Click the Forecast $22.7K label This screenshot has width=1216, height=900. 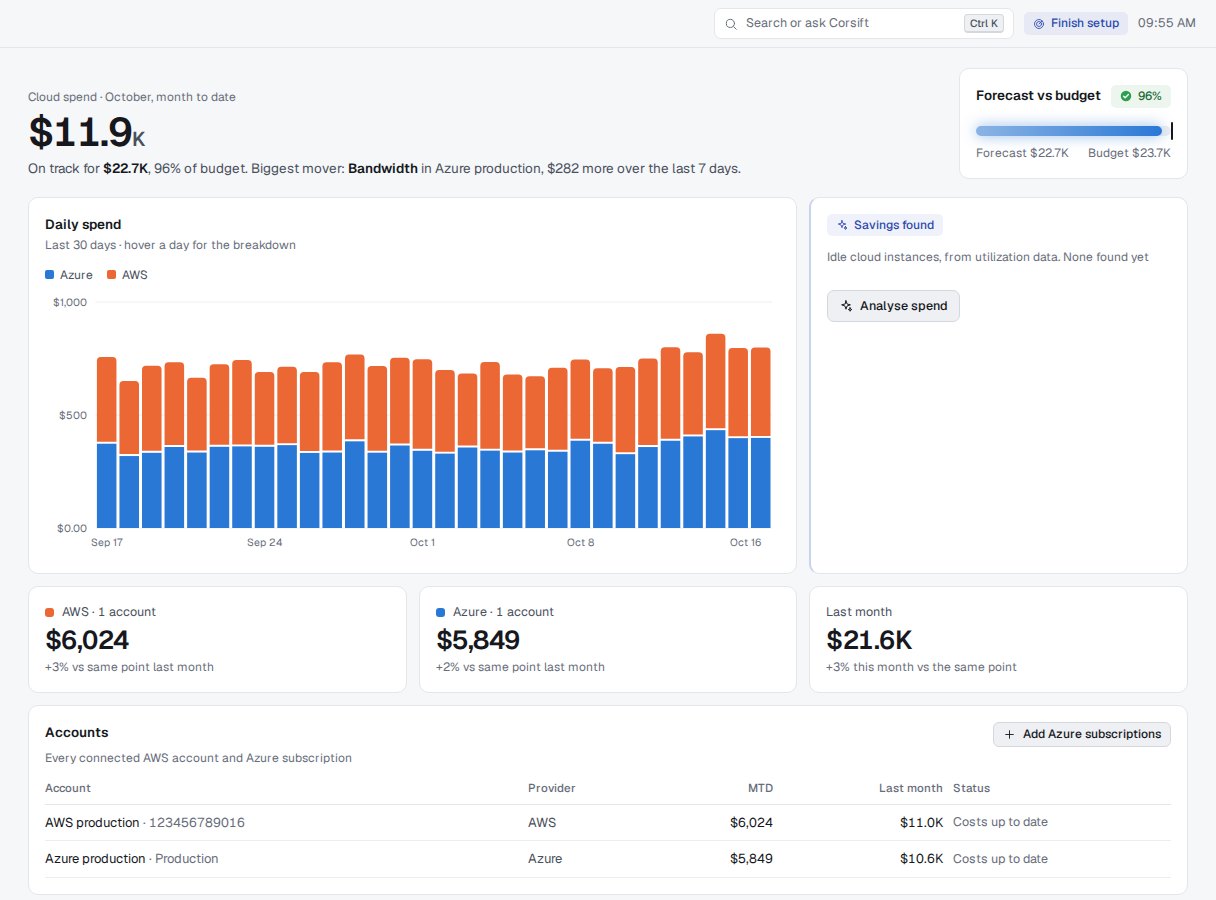click(1022, 153)
